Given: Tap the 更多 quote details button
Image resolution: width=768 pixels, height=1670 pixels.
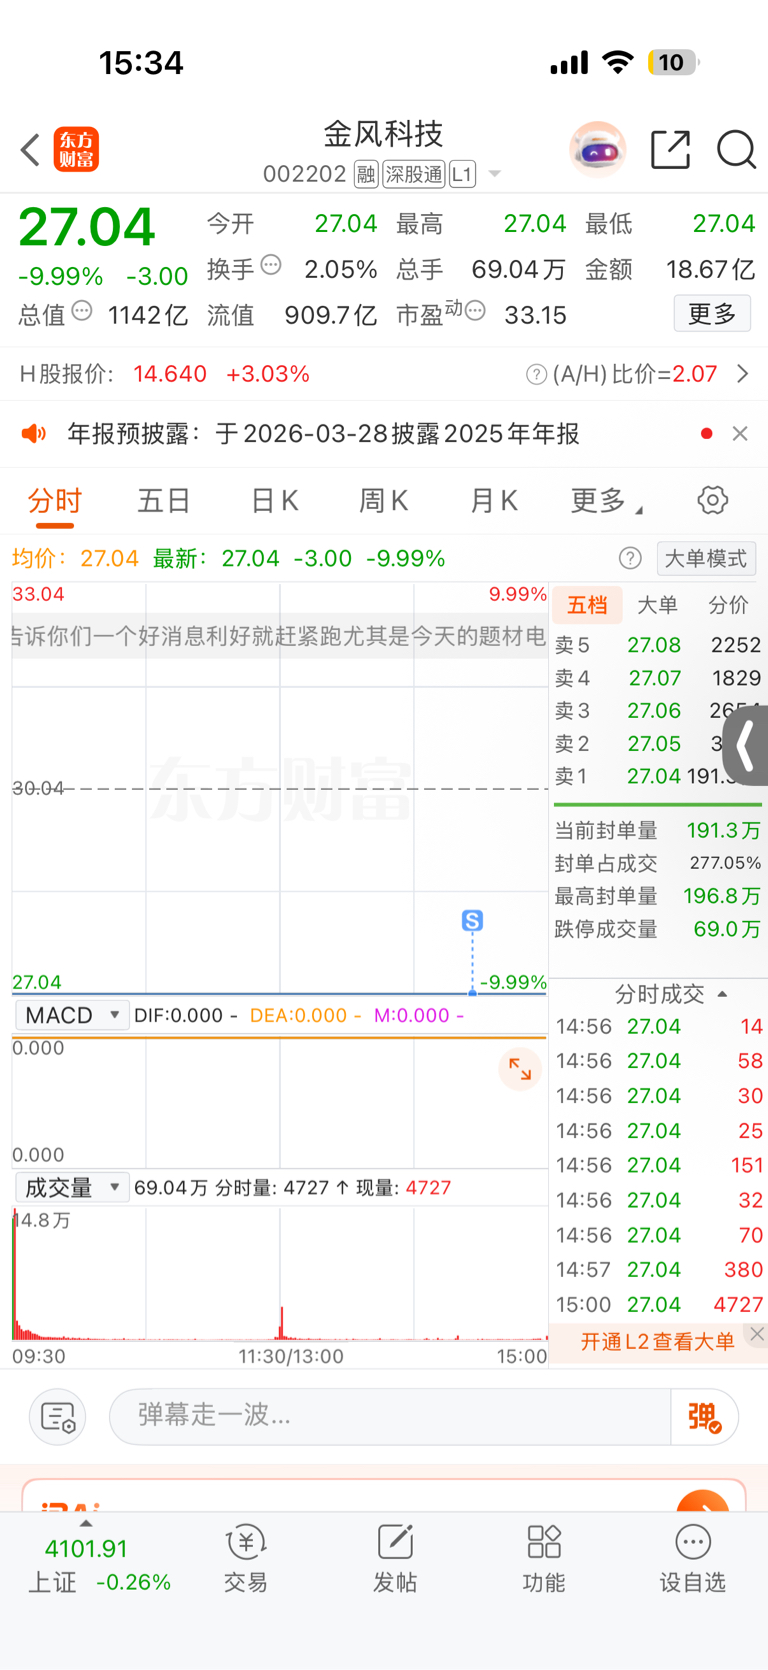Looking at the screenshot, I should pos(712,314).
